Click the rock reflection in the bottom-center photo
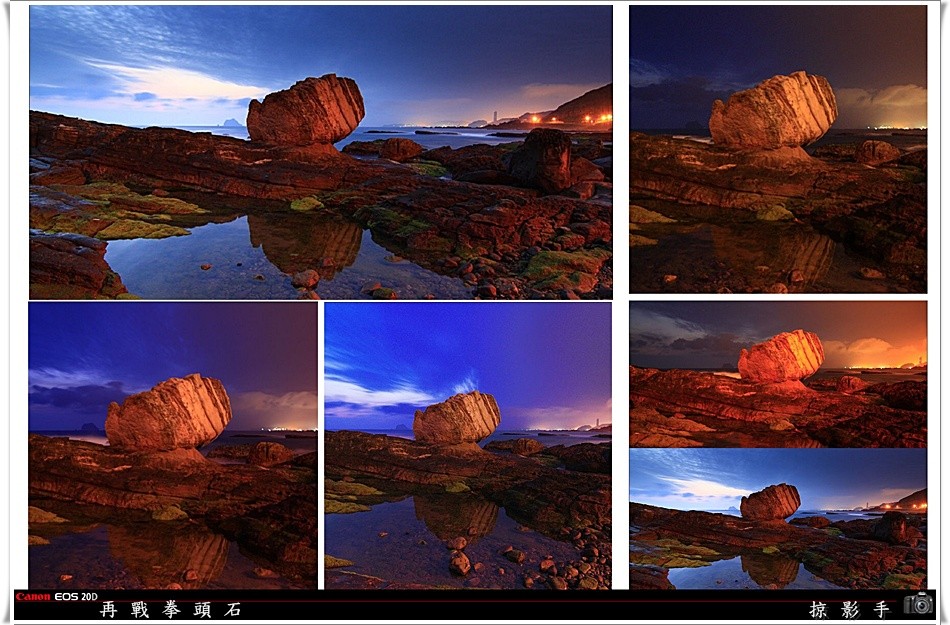Screen dimensions: 950x625 click(x=456, y=518)
